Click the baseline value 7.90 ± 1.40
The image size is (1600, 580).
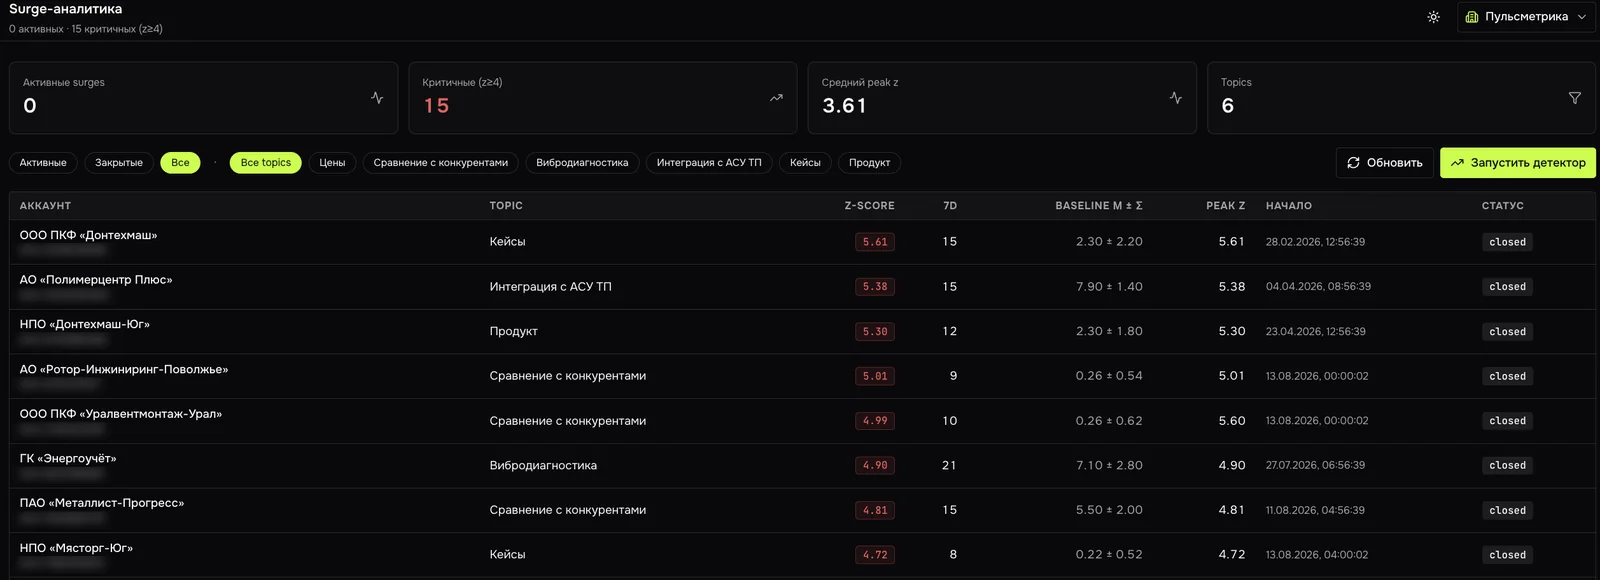pos(1109,287)
